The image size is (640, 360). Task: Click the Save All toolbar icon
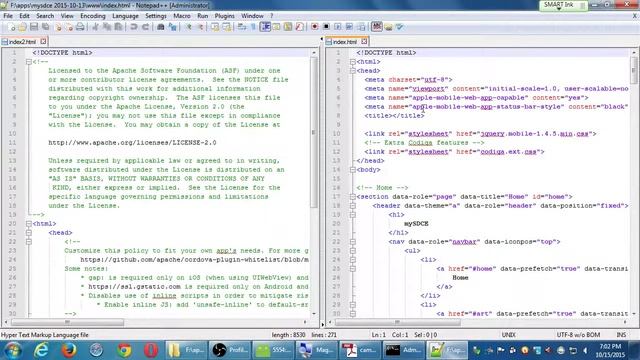(x=46, y=27)
